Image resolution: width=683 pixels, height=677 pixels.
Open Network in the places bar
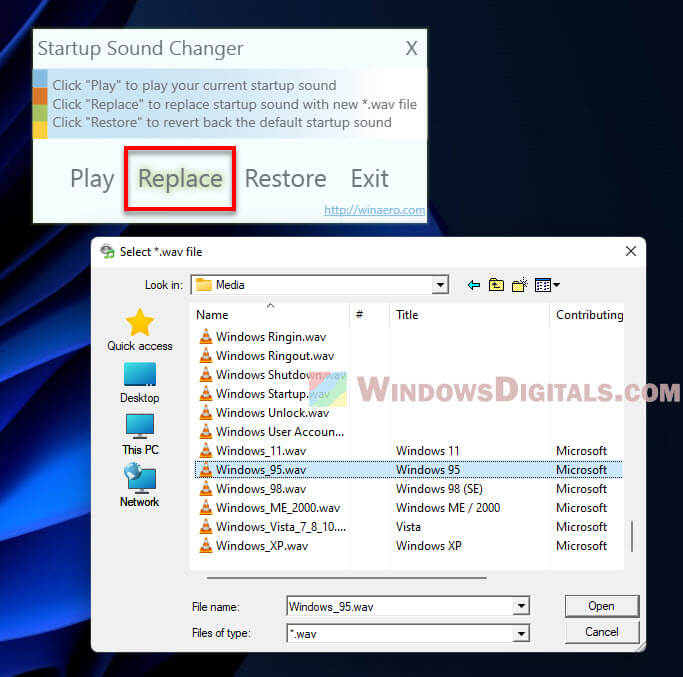pos(140,485)
